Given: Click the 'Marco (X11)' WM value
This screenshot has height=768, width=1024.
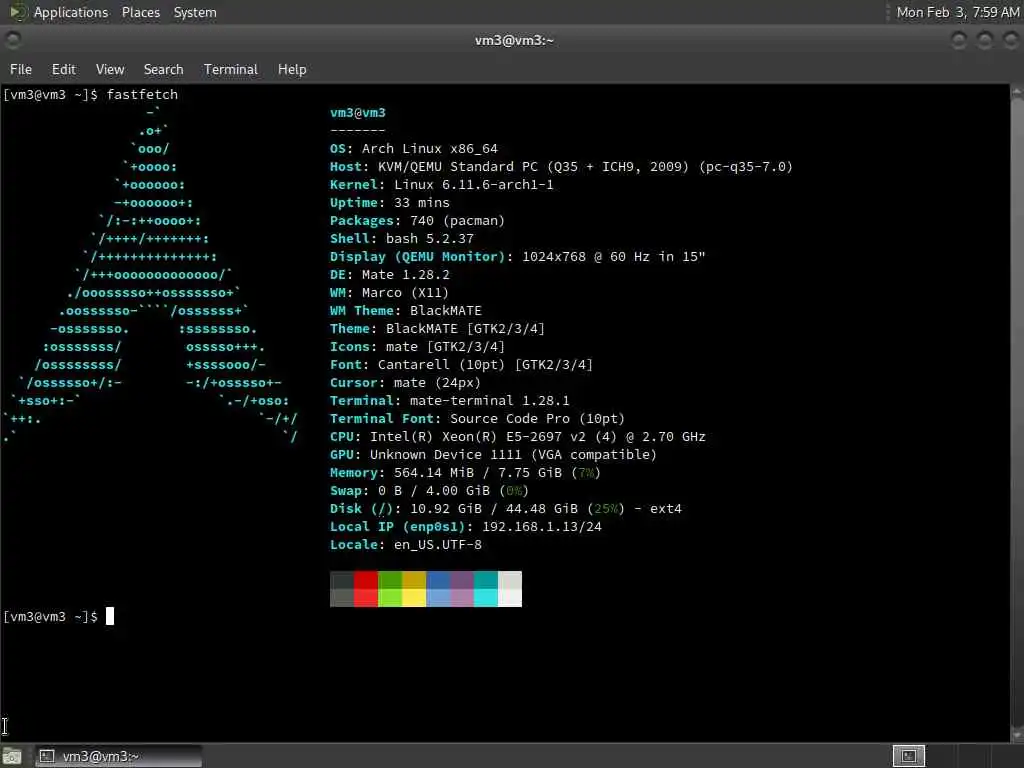Looking at the screenshot, I should [x=406, y=293].
